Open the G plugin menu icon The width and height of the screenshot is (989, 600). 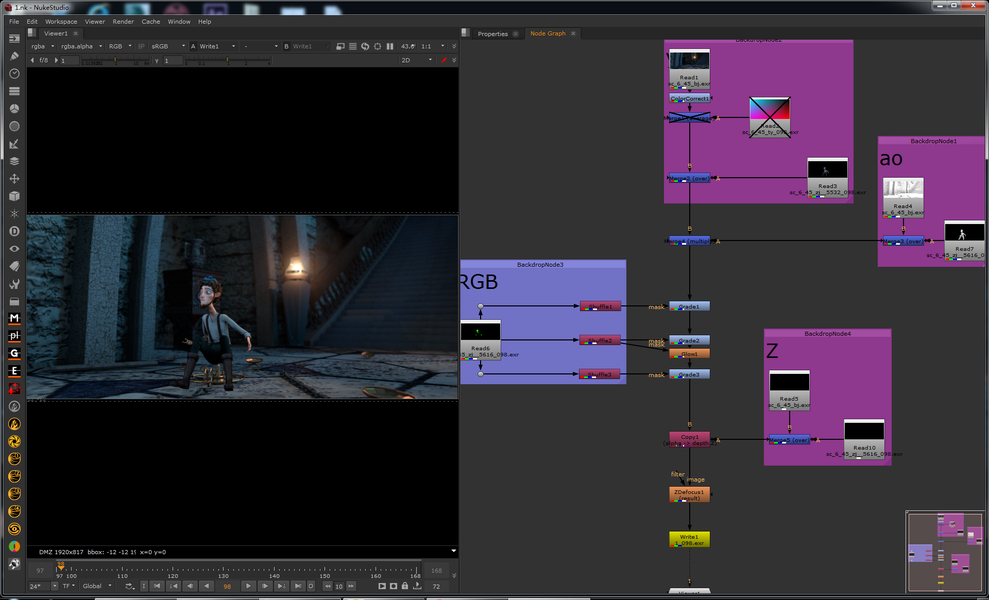pyautogui.click(x=14, y=353)
